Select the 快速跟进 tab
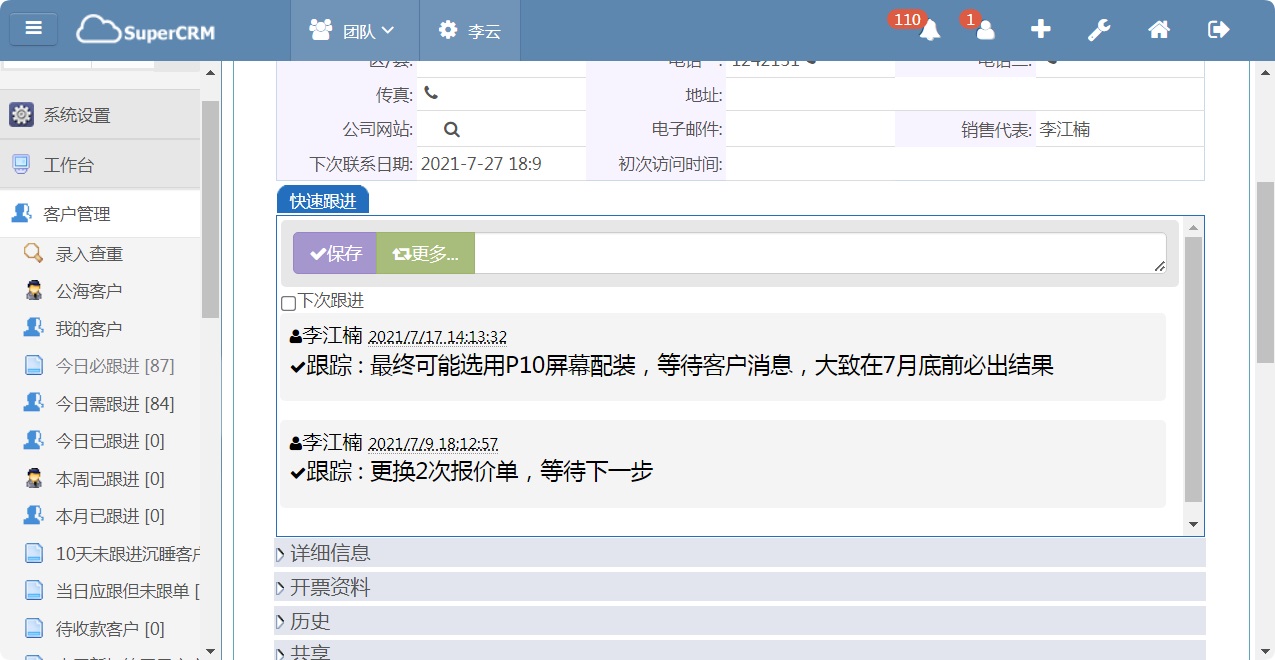Screen dimensions: 1275x660 (x=322, y=201)
